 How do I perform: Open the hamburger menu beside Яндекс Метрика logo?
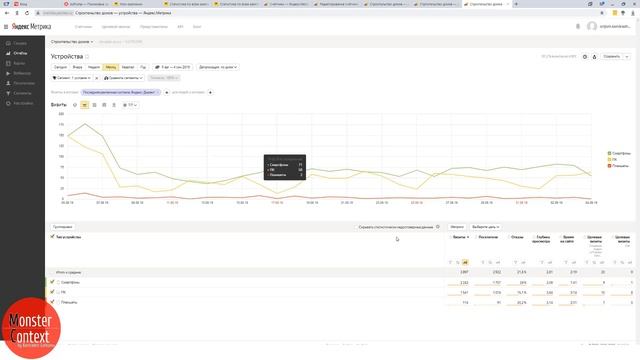pyautogui.click(x=6, y=27)
